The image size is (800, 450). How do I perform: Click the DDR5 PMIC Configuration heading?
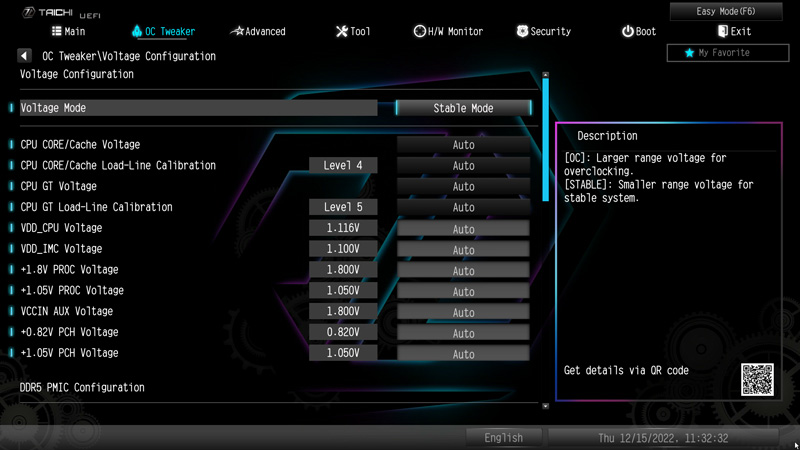[82, 387]
